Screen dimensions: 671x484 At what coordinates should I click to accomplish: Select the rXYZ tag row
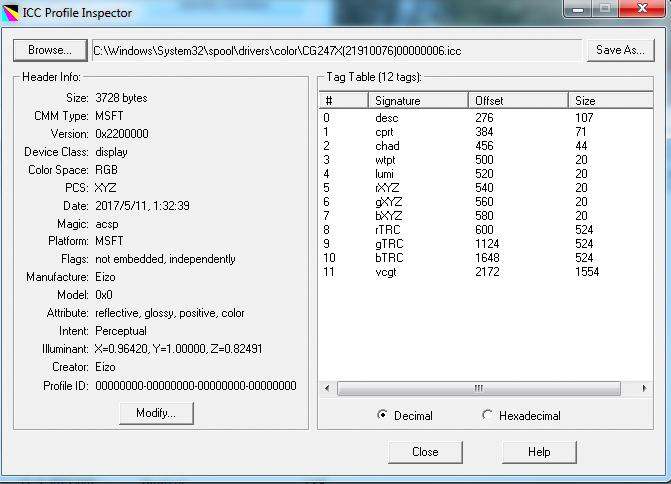[x=486, y=188]
